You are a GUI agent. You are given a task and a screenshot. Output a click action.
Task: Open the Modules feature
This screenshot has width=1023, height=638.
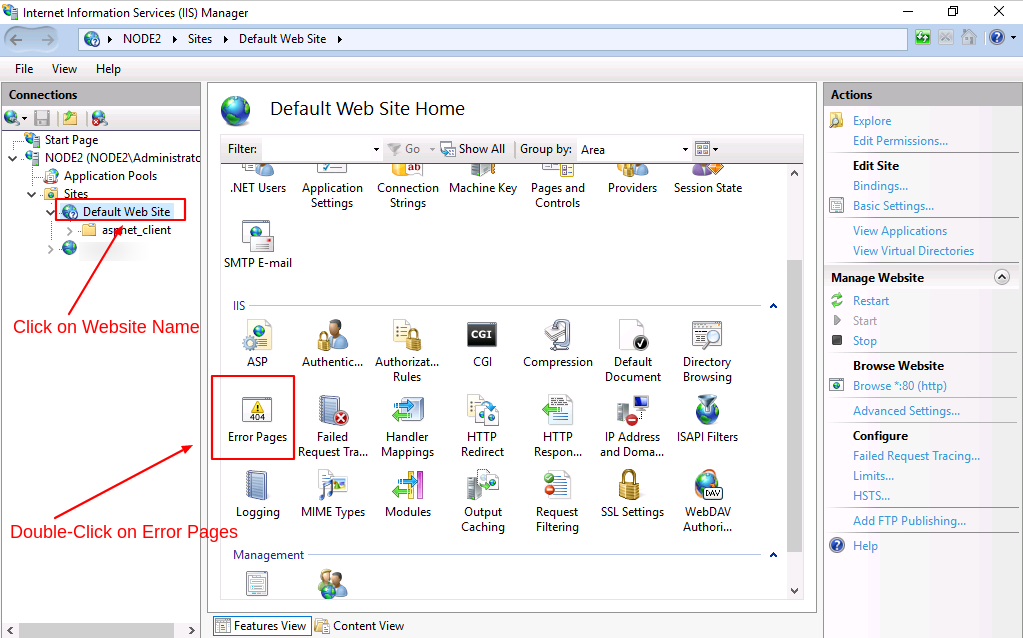408,494
